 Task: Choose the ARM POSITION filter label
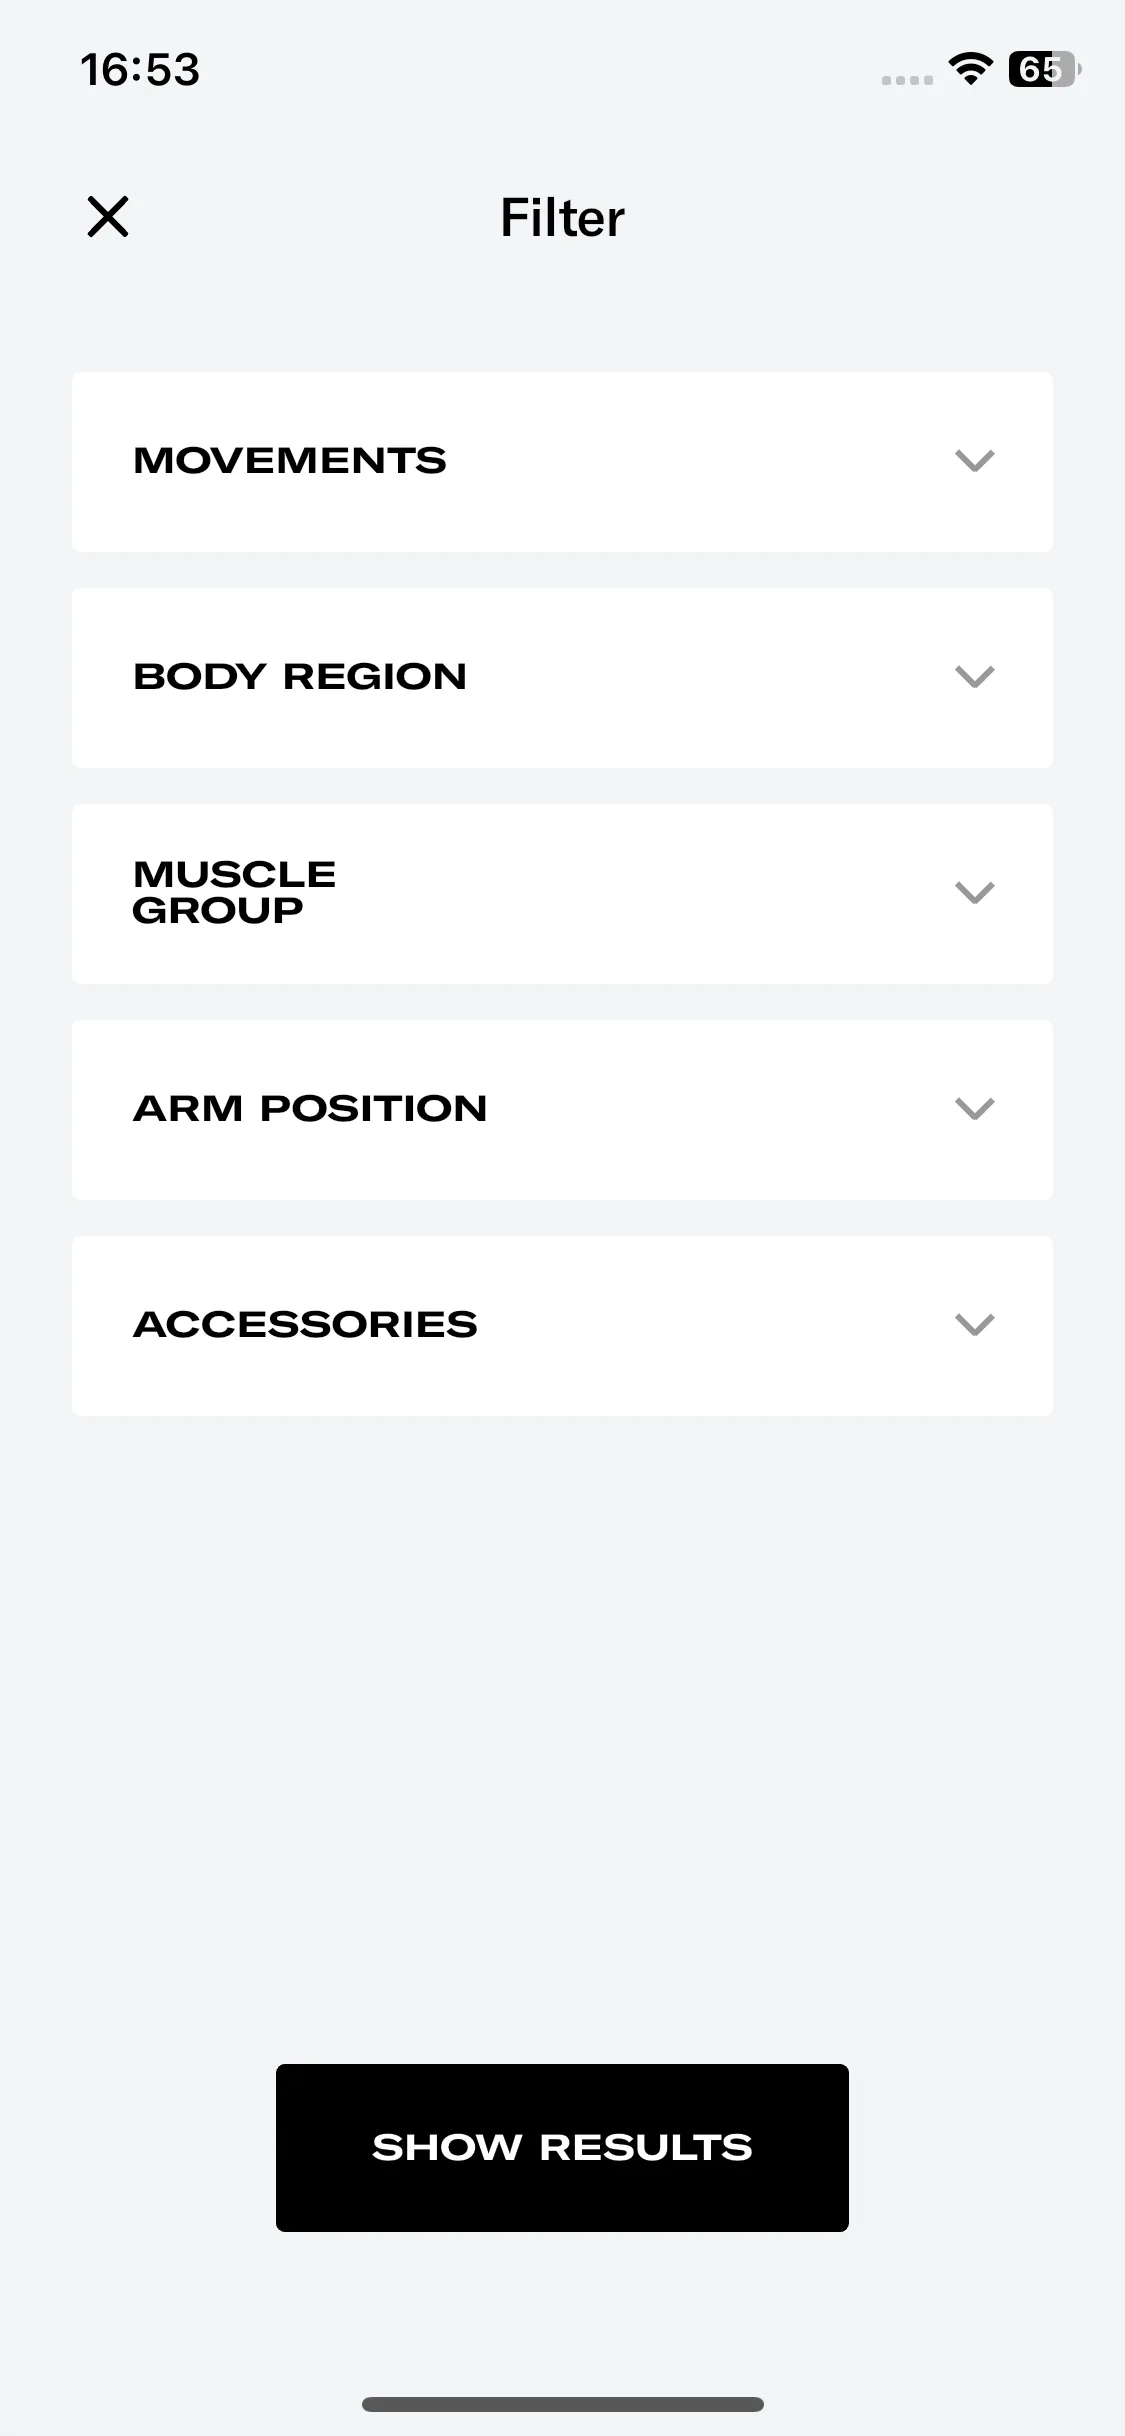[310, 1109]
